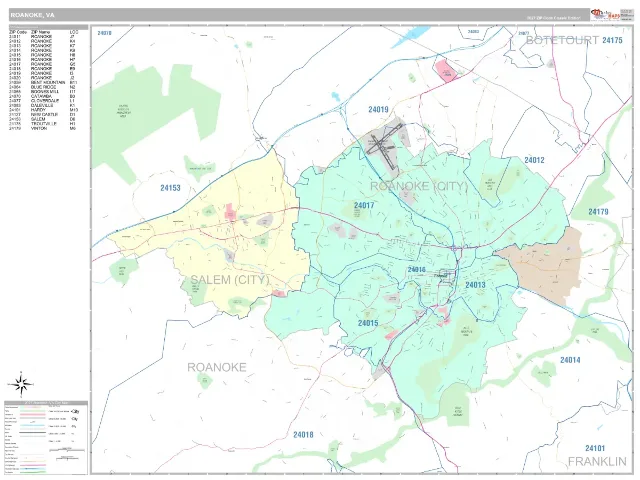Click the map legend header bar
Image resolution: width=640 pixels, height=480 pixels.
(x=46, y=403)
